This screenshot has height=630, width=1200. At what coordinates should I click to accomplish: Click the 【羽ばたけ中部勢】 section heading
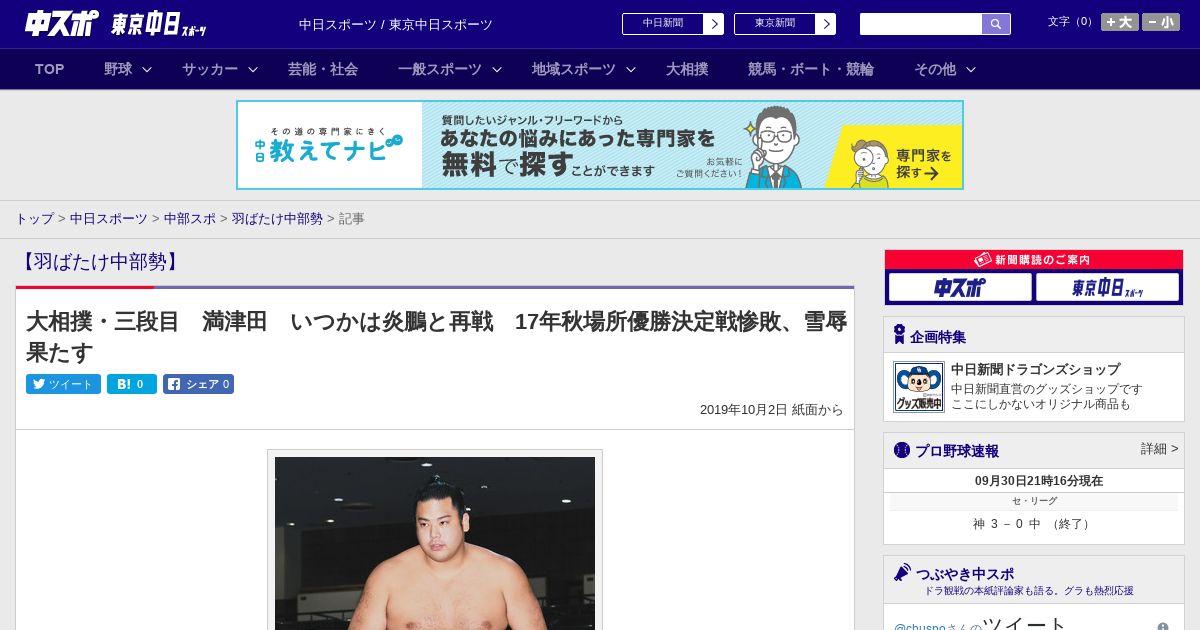pos(100,262)
